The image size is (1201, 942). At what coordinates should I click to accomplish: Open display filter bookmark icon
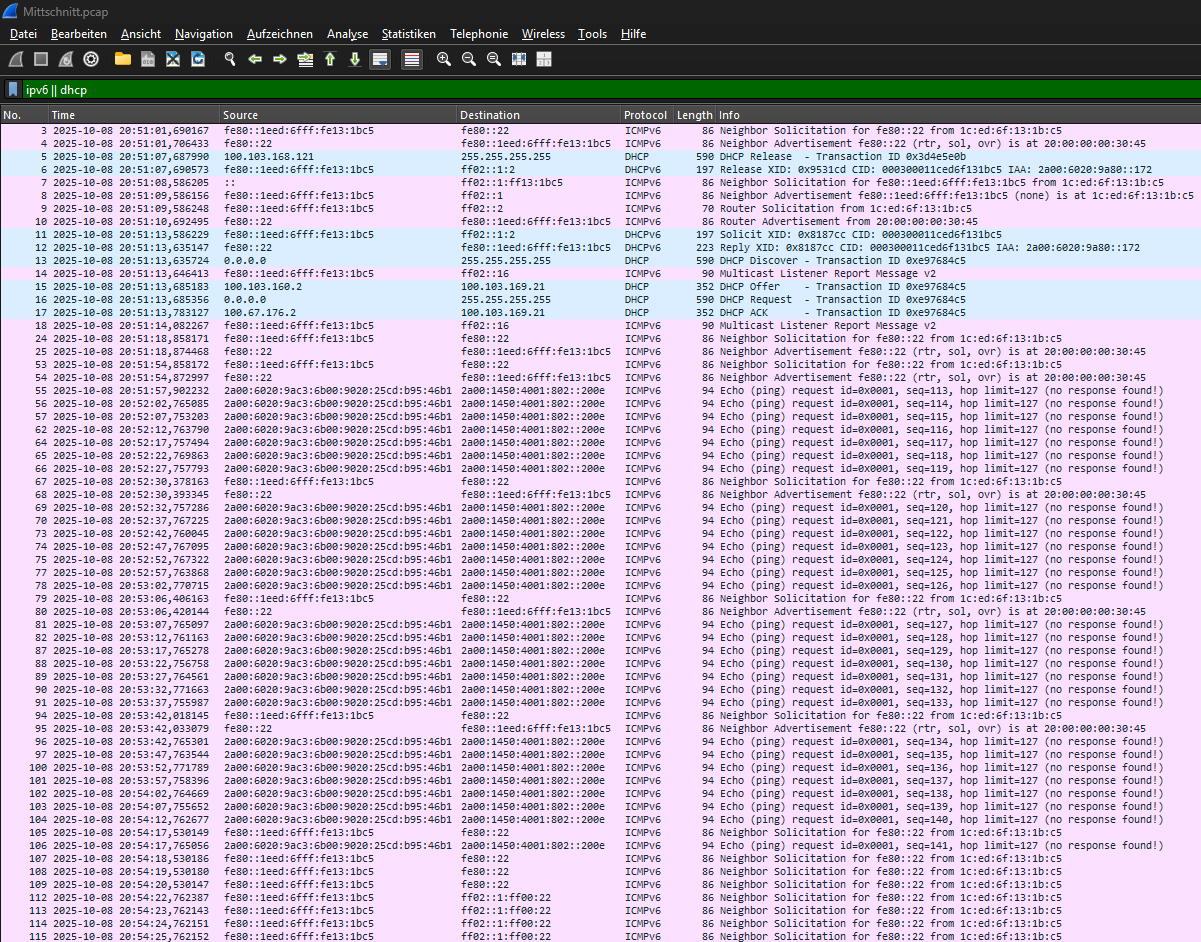pyautogui.click(x=13, y=90)
